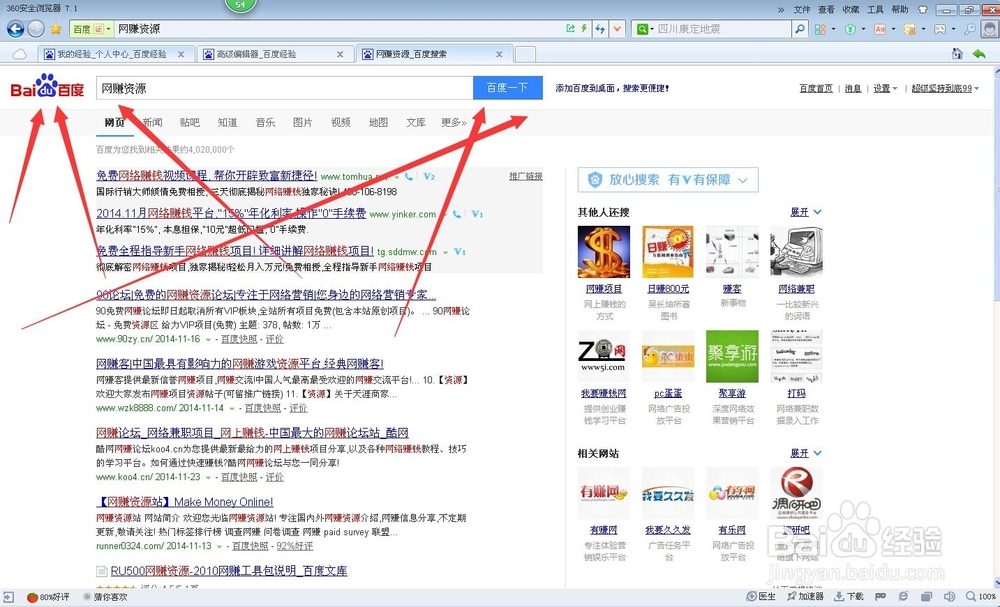This screenshot has height=607, width=1000.
Task: Open the search engine dropdown in address bar
Action: [648, 31]
